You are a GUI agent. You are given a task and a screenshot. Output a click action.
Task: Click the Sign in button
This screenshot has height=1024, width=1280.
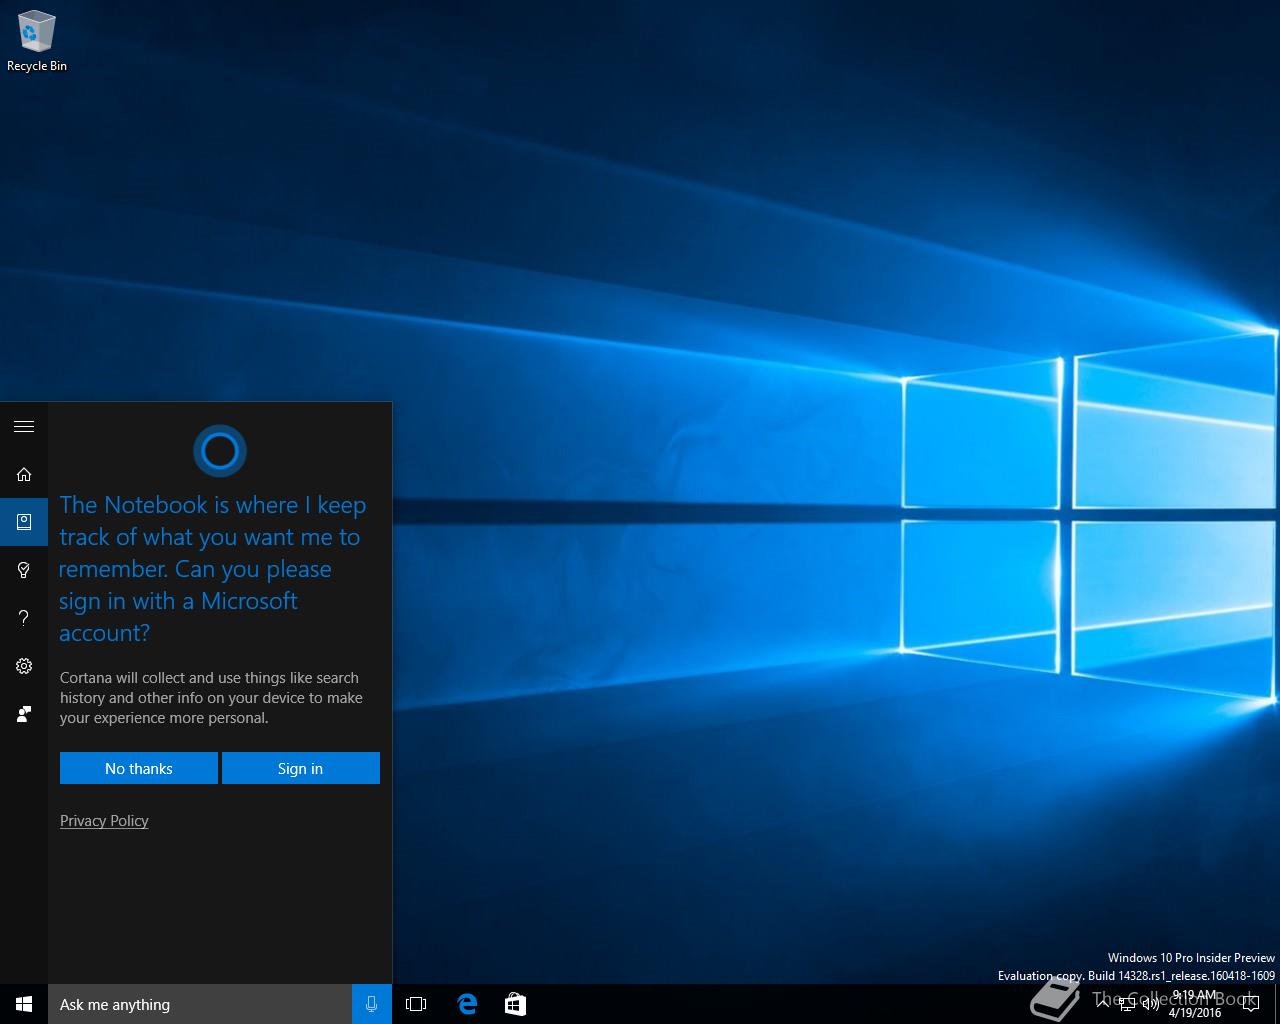(300, 768)
